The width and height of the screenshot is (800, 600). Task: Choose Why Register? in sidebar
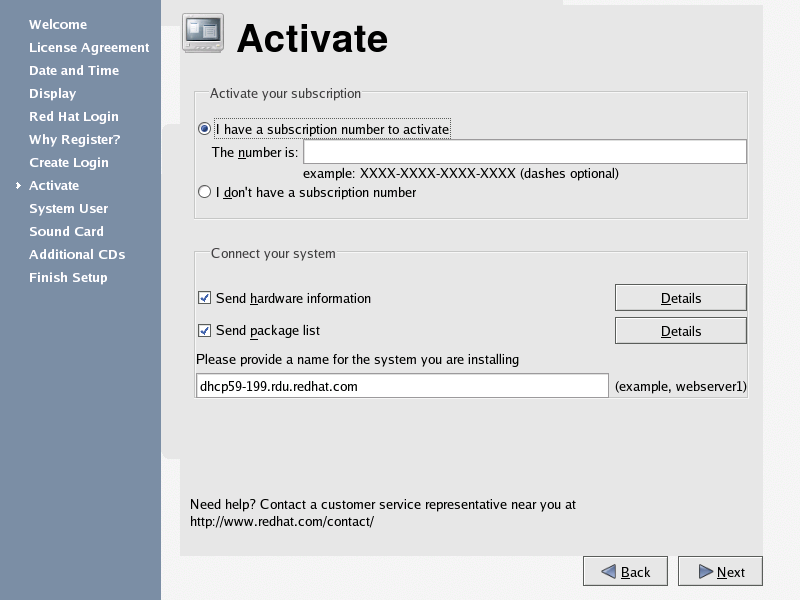[x=75, y=139]
